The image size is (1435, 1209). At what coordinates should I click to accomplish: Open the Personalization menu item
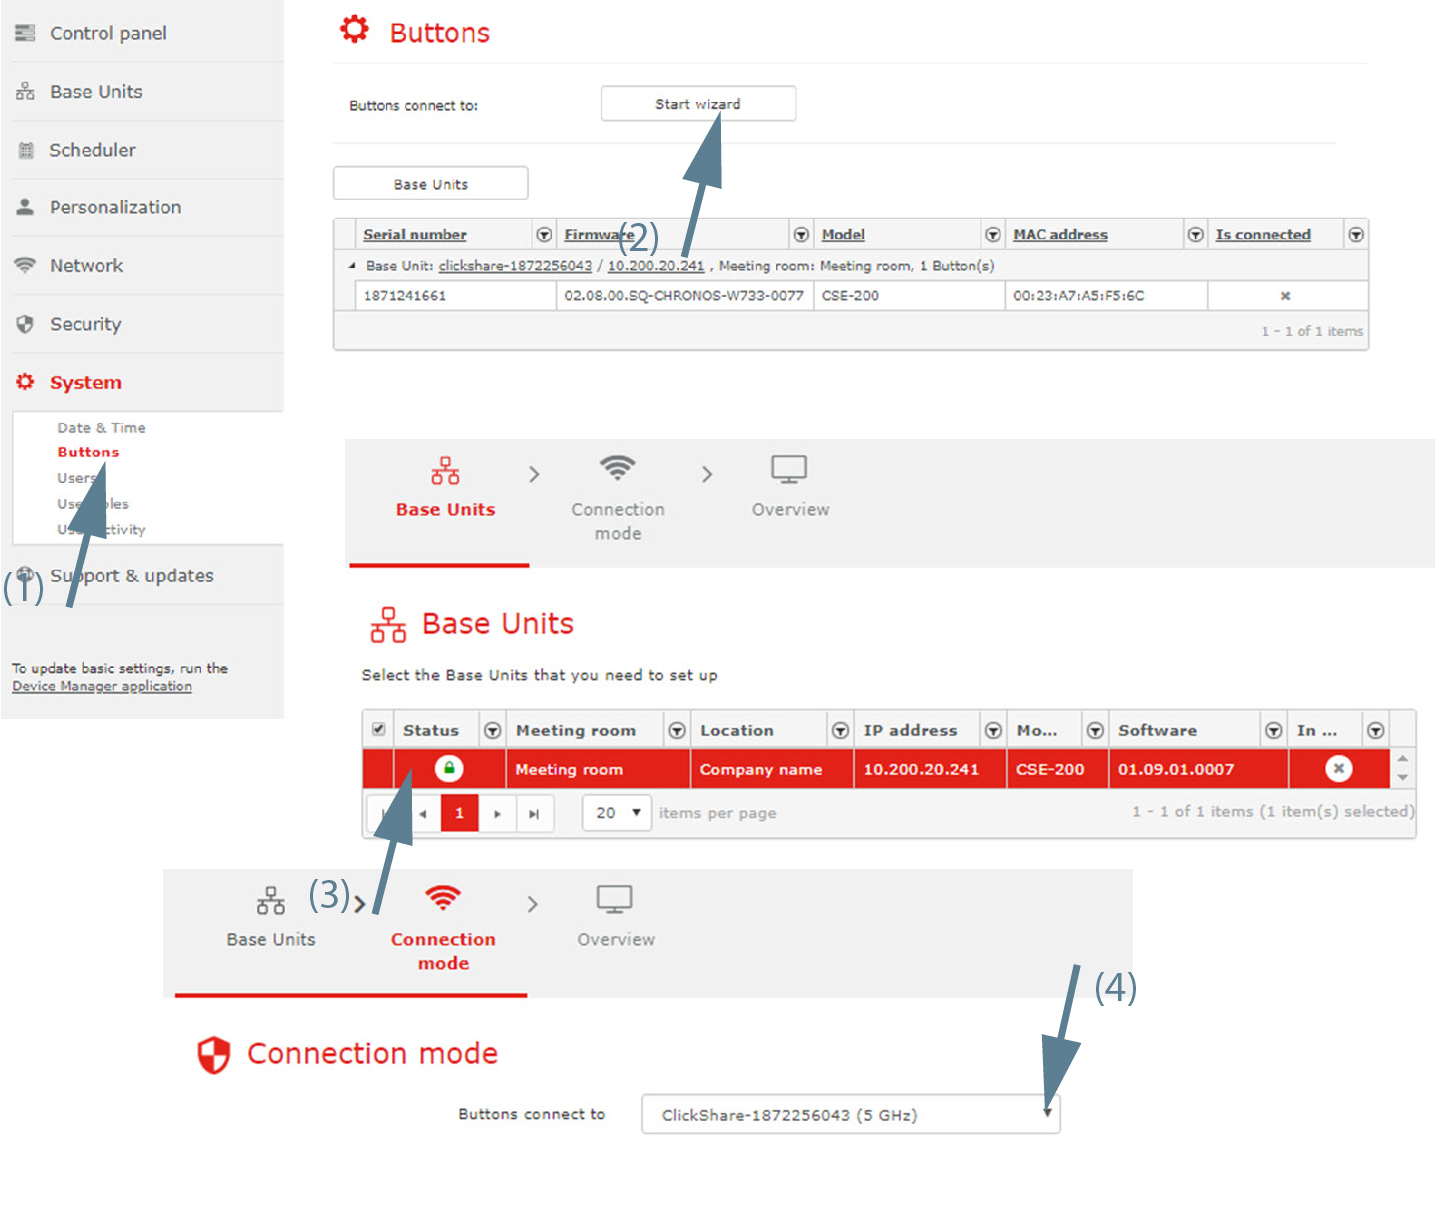(x=116, y=207)
